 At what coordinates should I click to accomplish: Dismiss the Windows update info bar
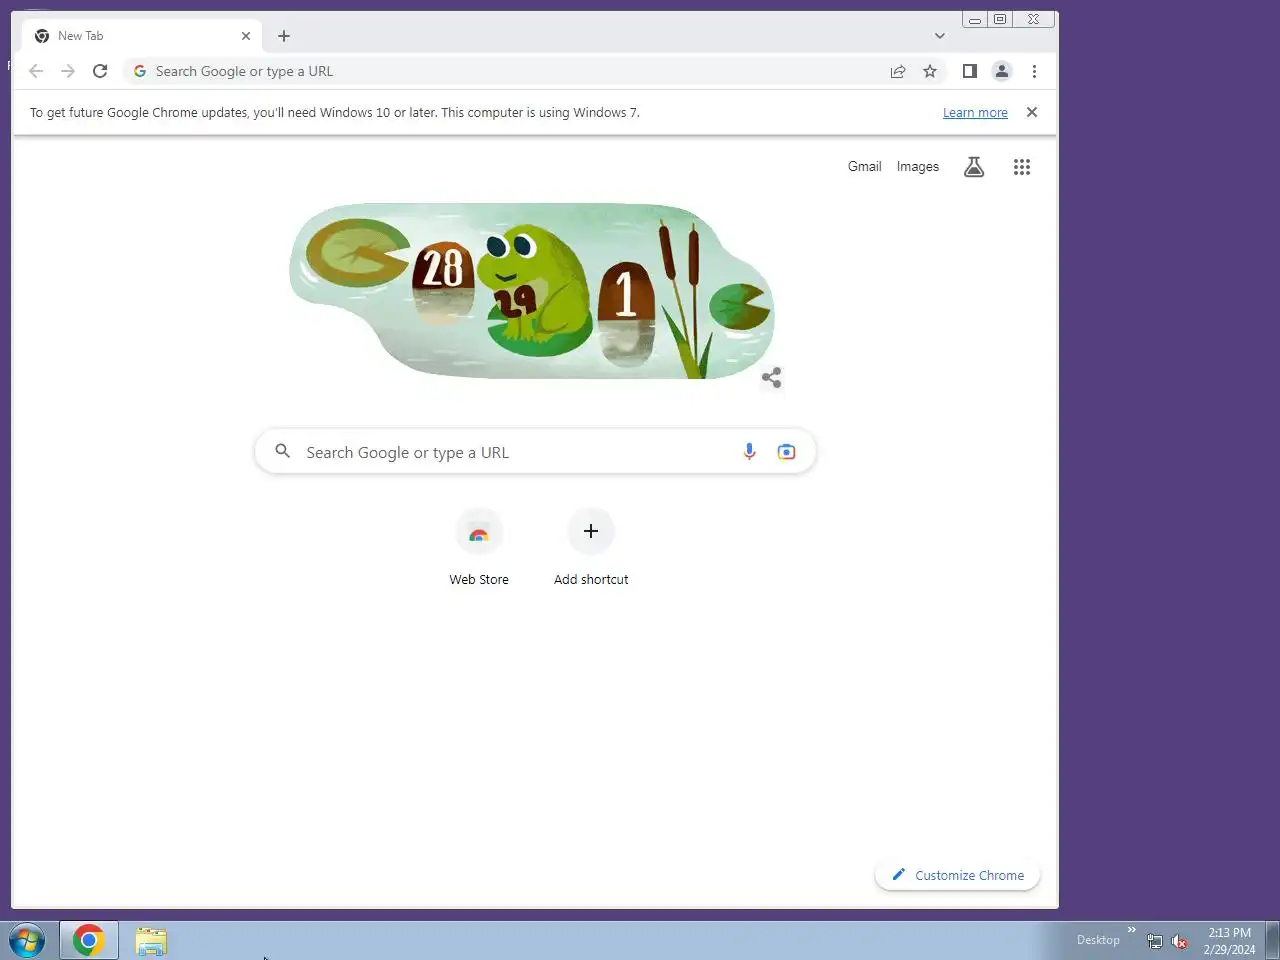[1032, 112]
